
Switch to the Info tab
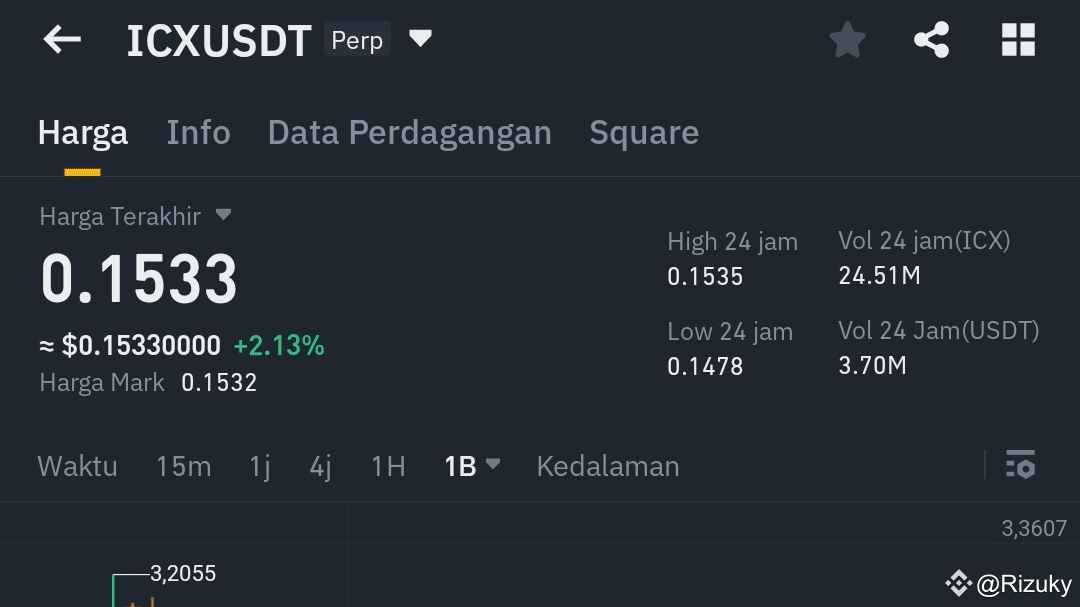198,133
